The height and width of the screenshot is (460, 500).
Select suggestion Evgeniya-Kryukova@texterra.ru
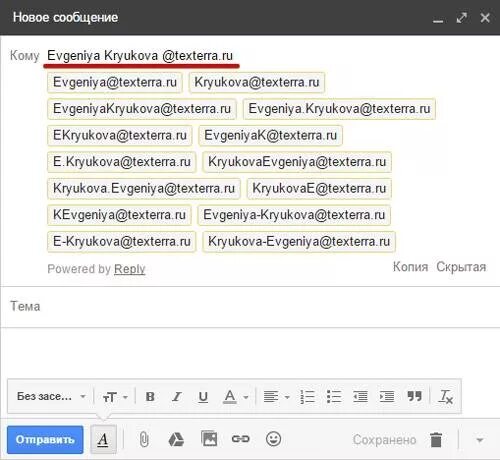(x=294, y=215)
